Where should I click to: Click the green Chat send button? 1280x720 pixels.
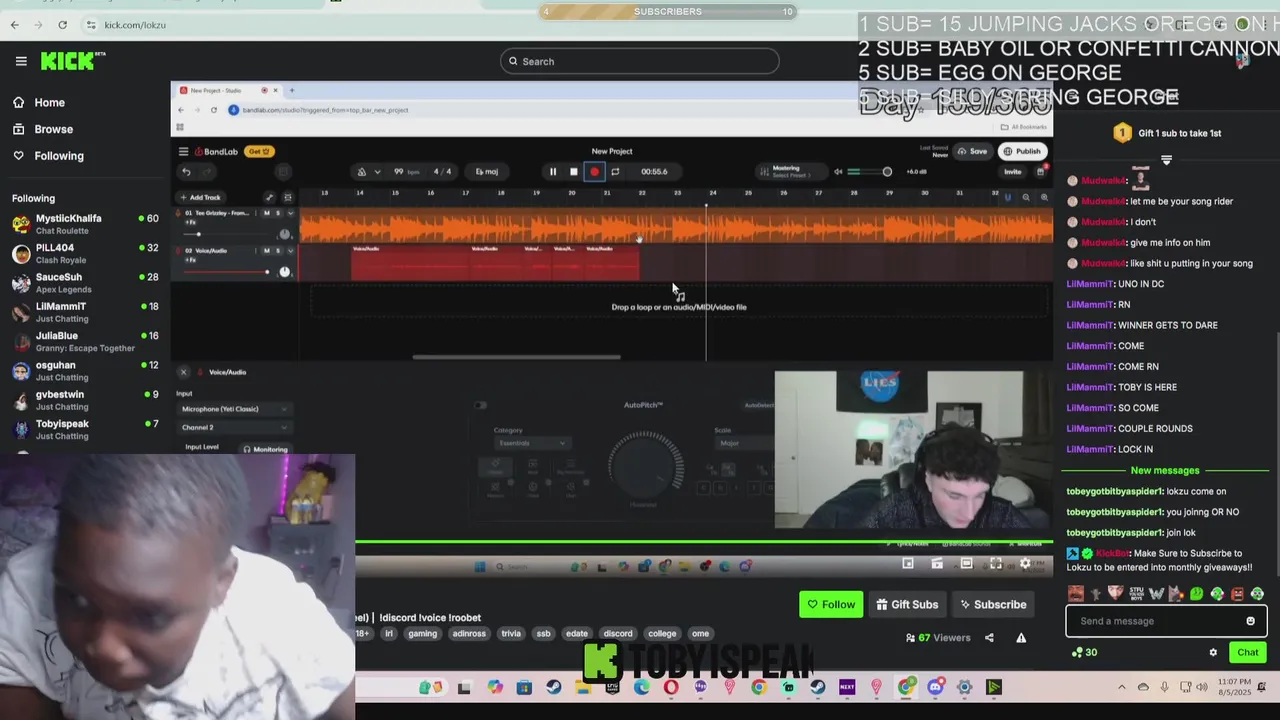point(1248,652)
